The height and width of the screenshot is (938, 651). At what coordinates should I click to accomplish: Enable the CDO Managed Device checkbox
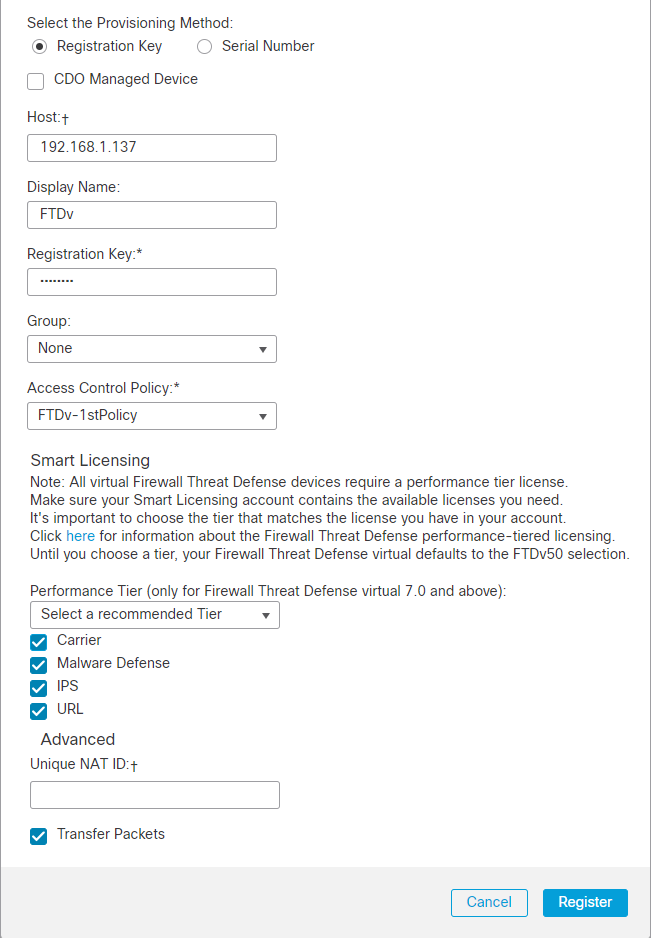[36, 80]
